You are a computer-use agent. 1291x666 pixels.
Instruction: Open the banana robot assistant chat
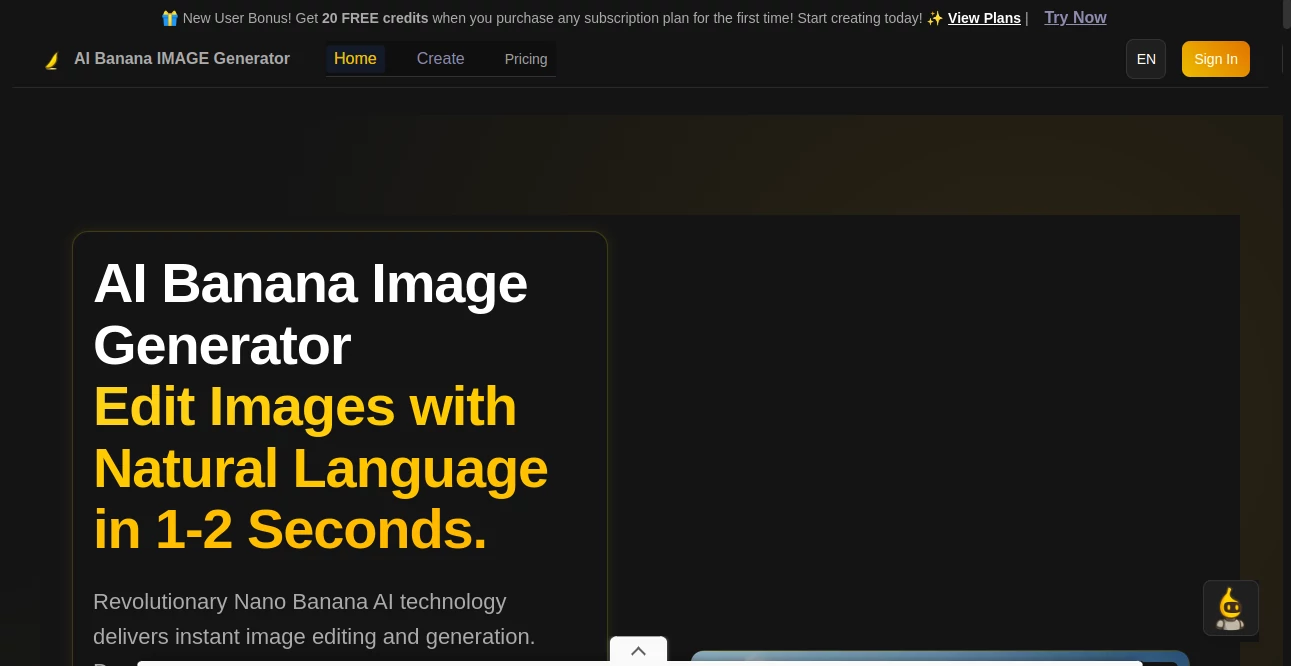coord(1231,608)
